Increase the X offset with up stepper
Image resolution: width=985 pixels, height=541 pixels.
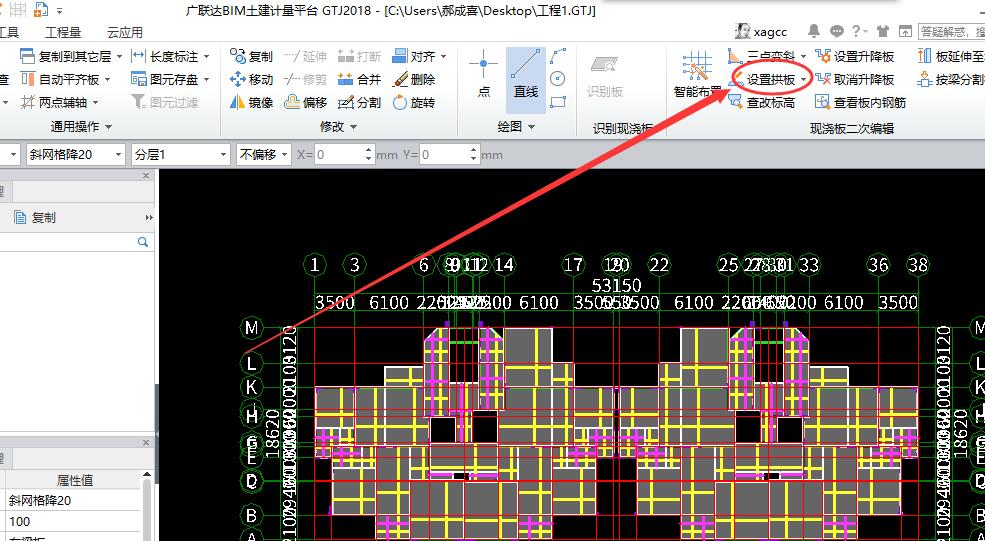[x=369, y=150]
